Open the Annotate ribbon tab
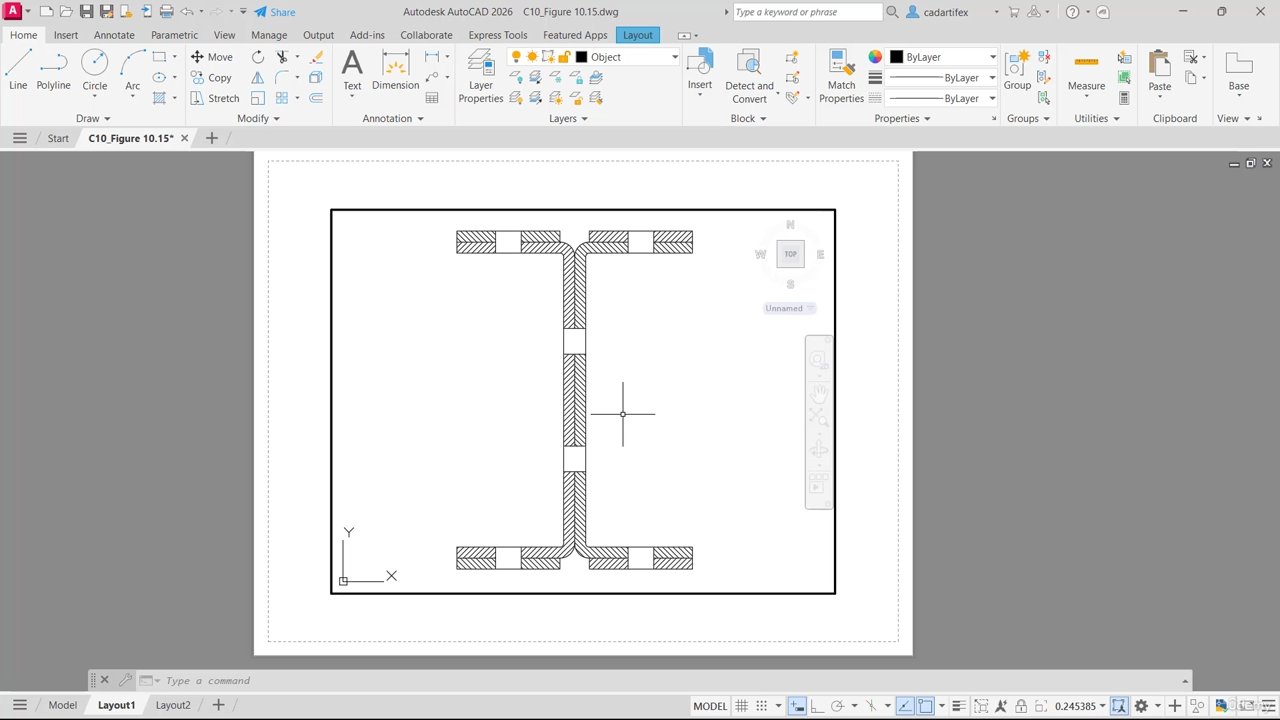 point(114,35)
